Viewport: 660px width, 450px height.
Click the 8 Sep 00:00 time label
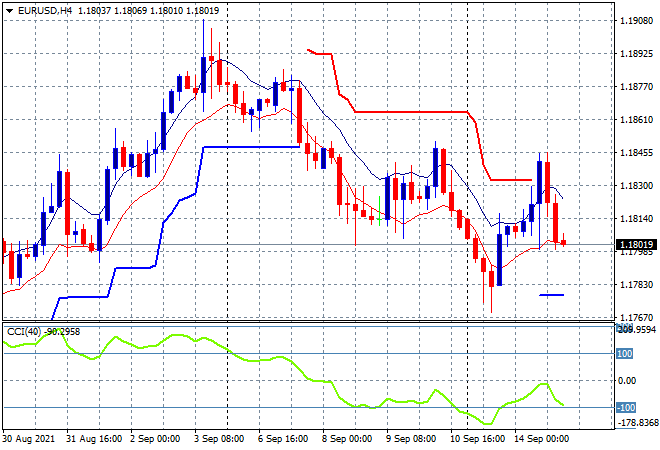coord(347,439)
